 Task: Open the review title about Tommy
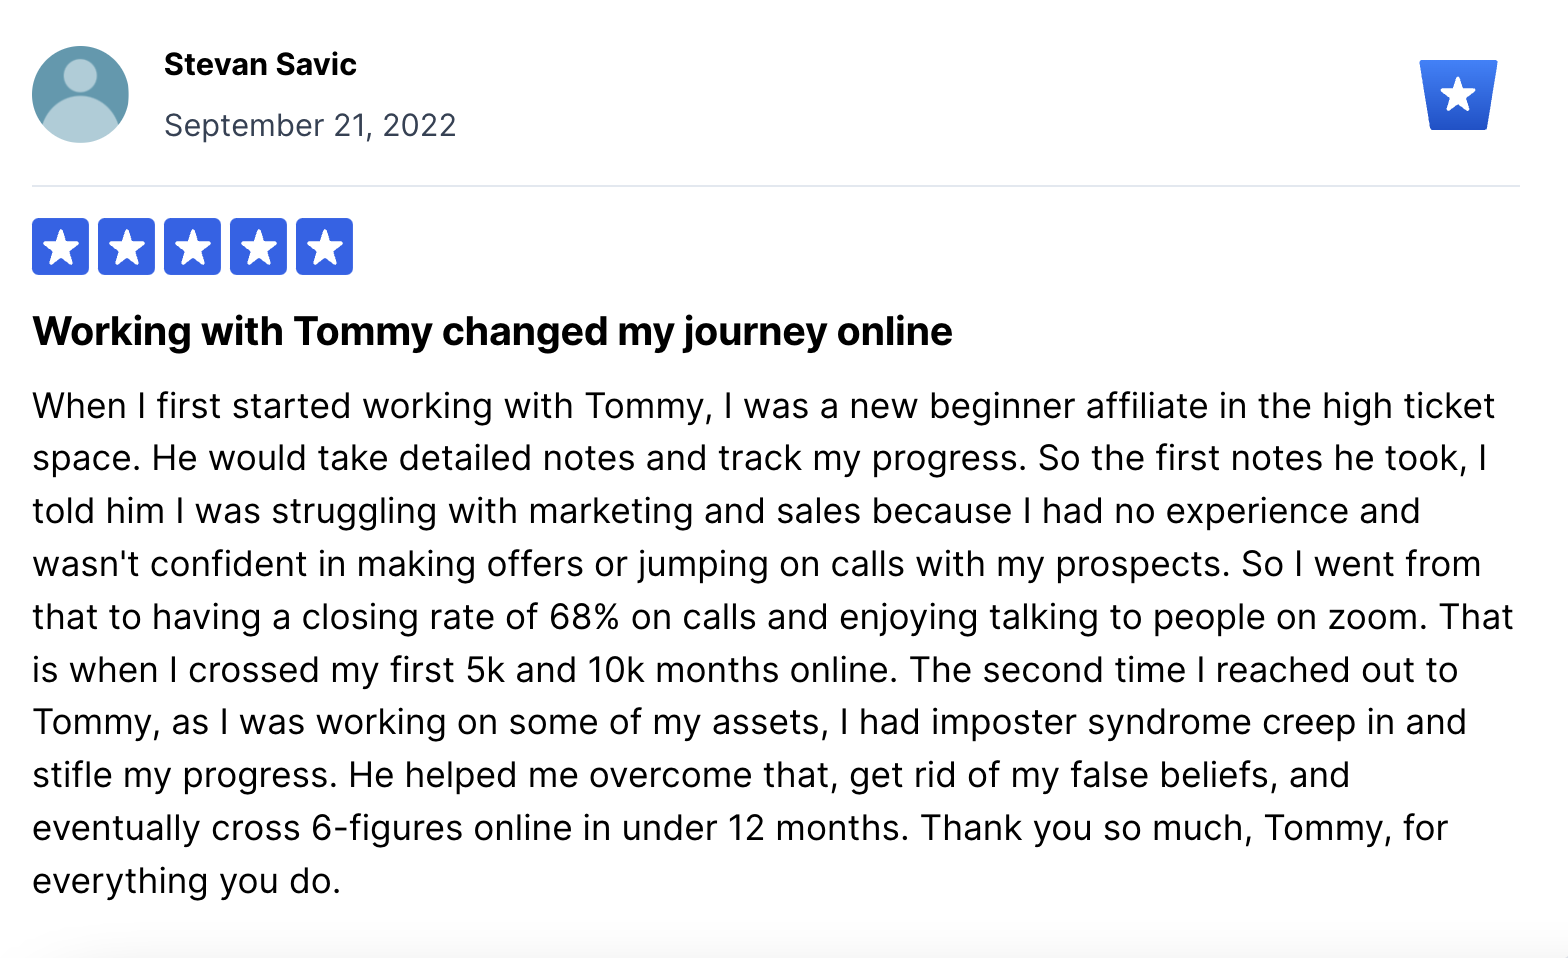click(x=492, y=331)
